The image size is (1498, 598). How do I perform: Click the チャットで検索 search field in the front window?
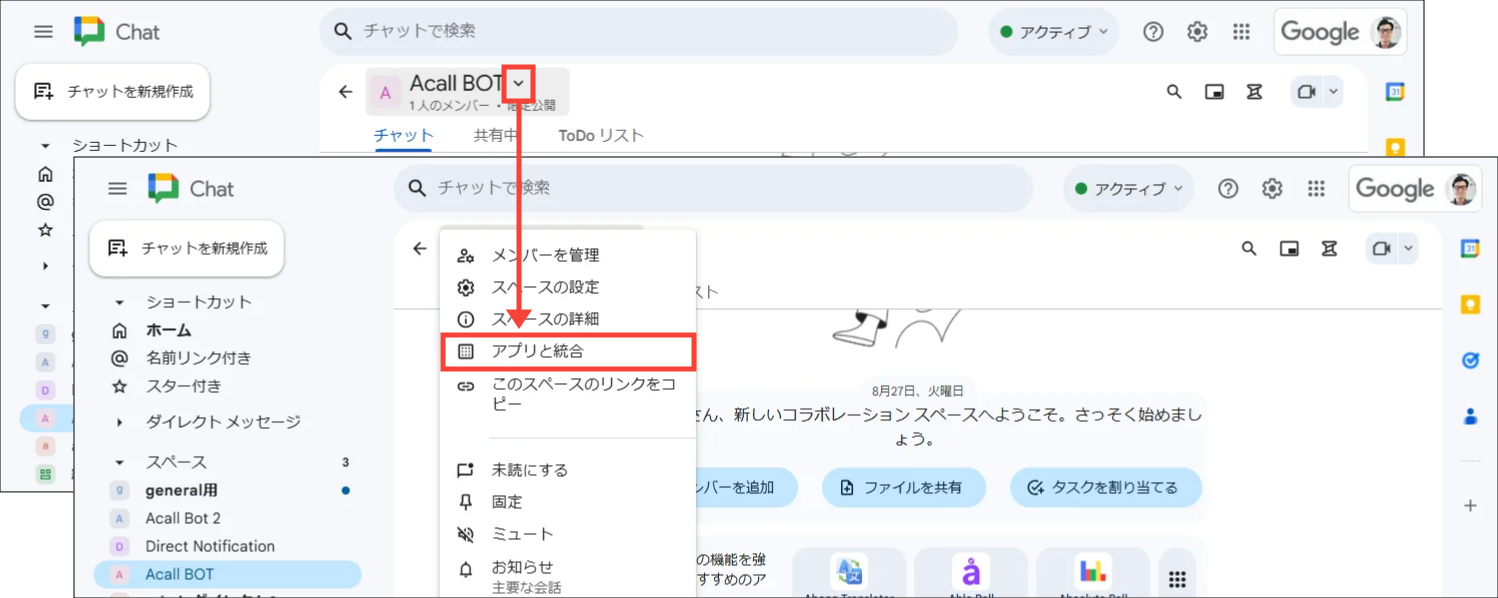(x=713, y=188)
